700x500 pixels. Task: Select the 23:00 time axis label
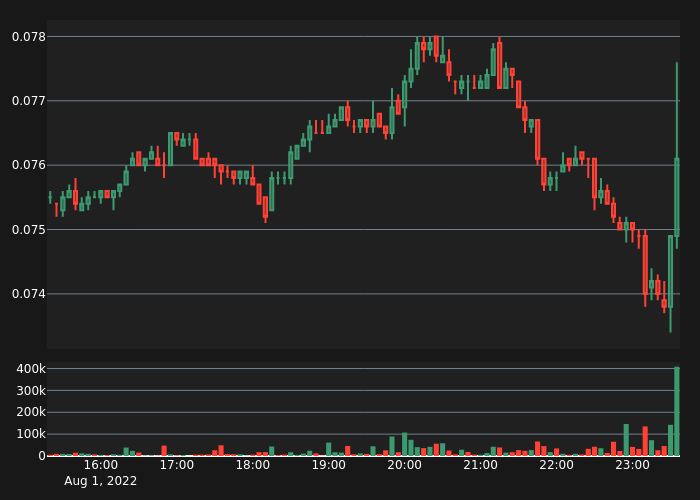click(632, 465)
